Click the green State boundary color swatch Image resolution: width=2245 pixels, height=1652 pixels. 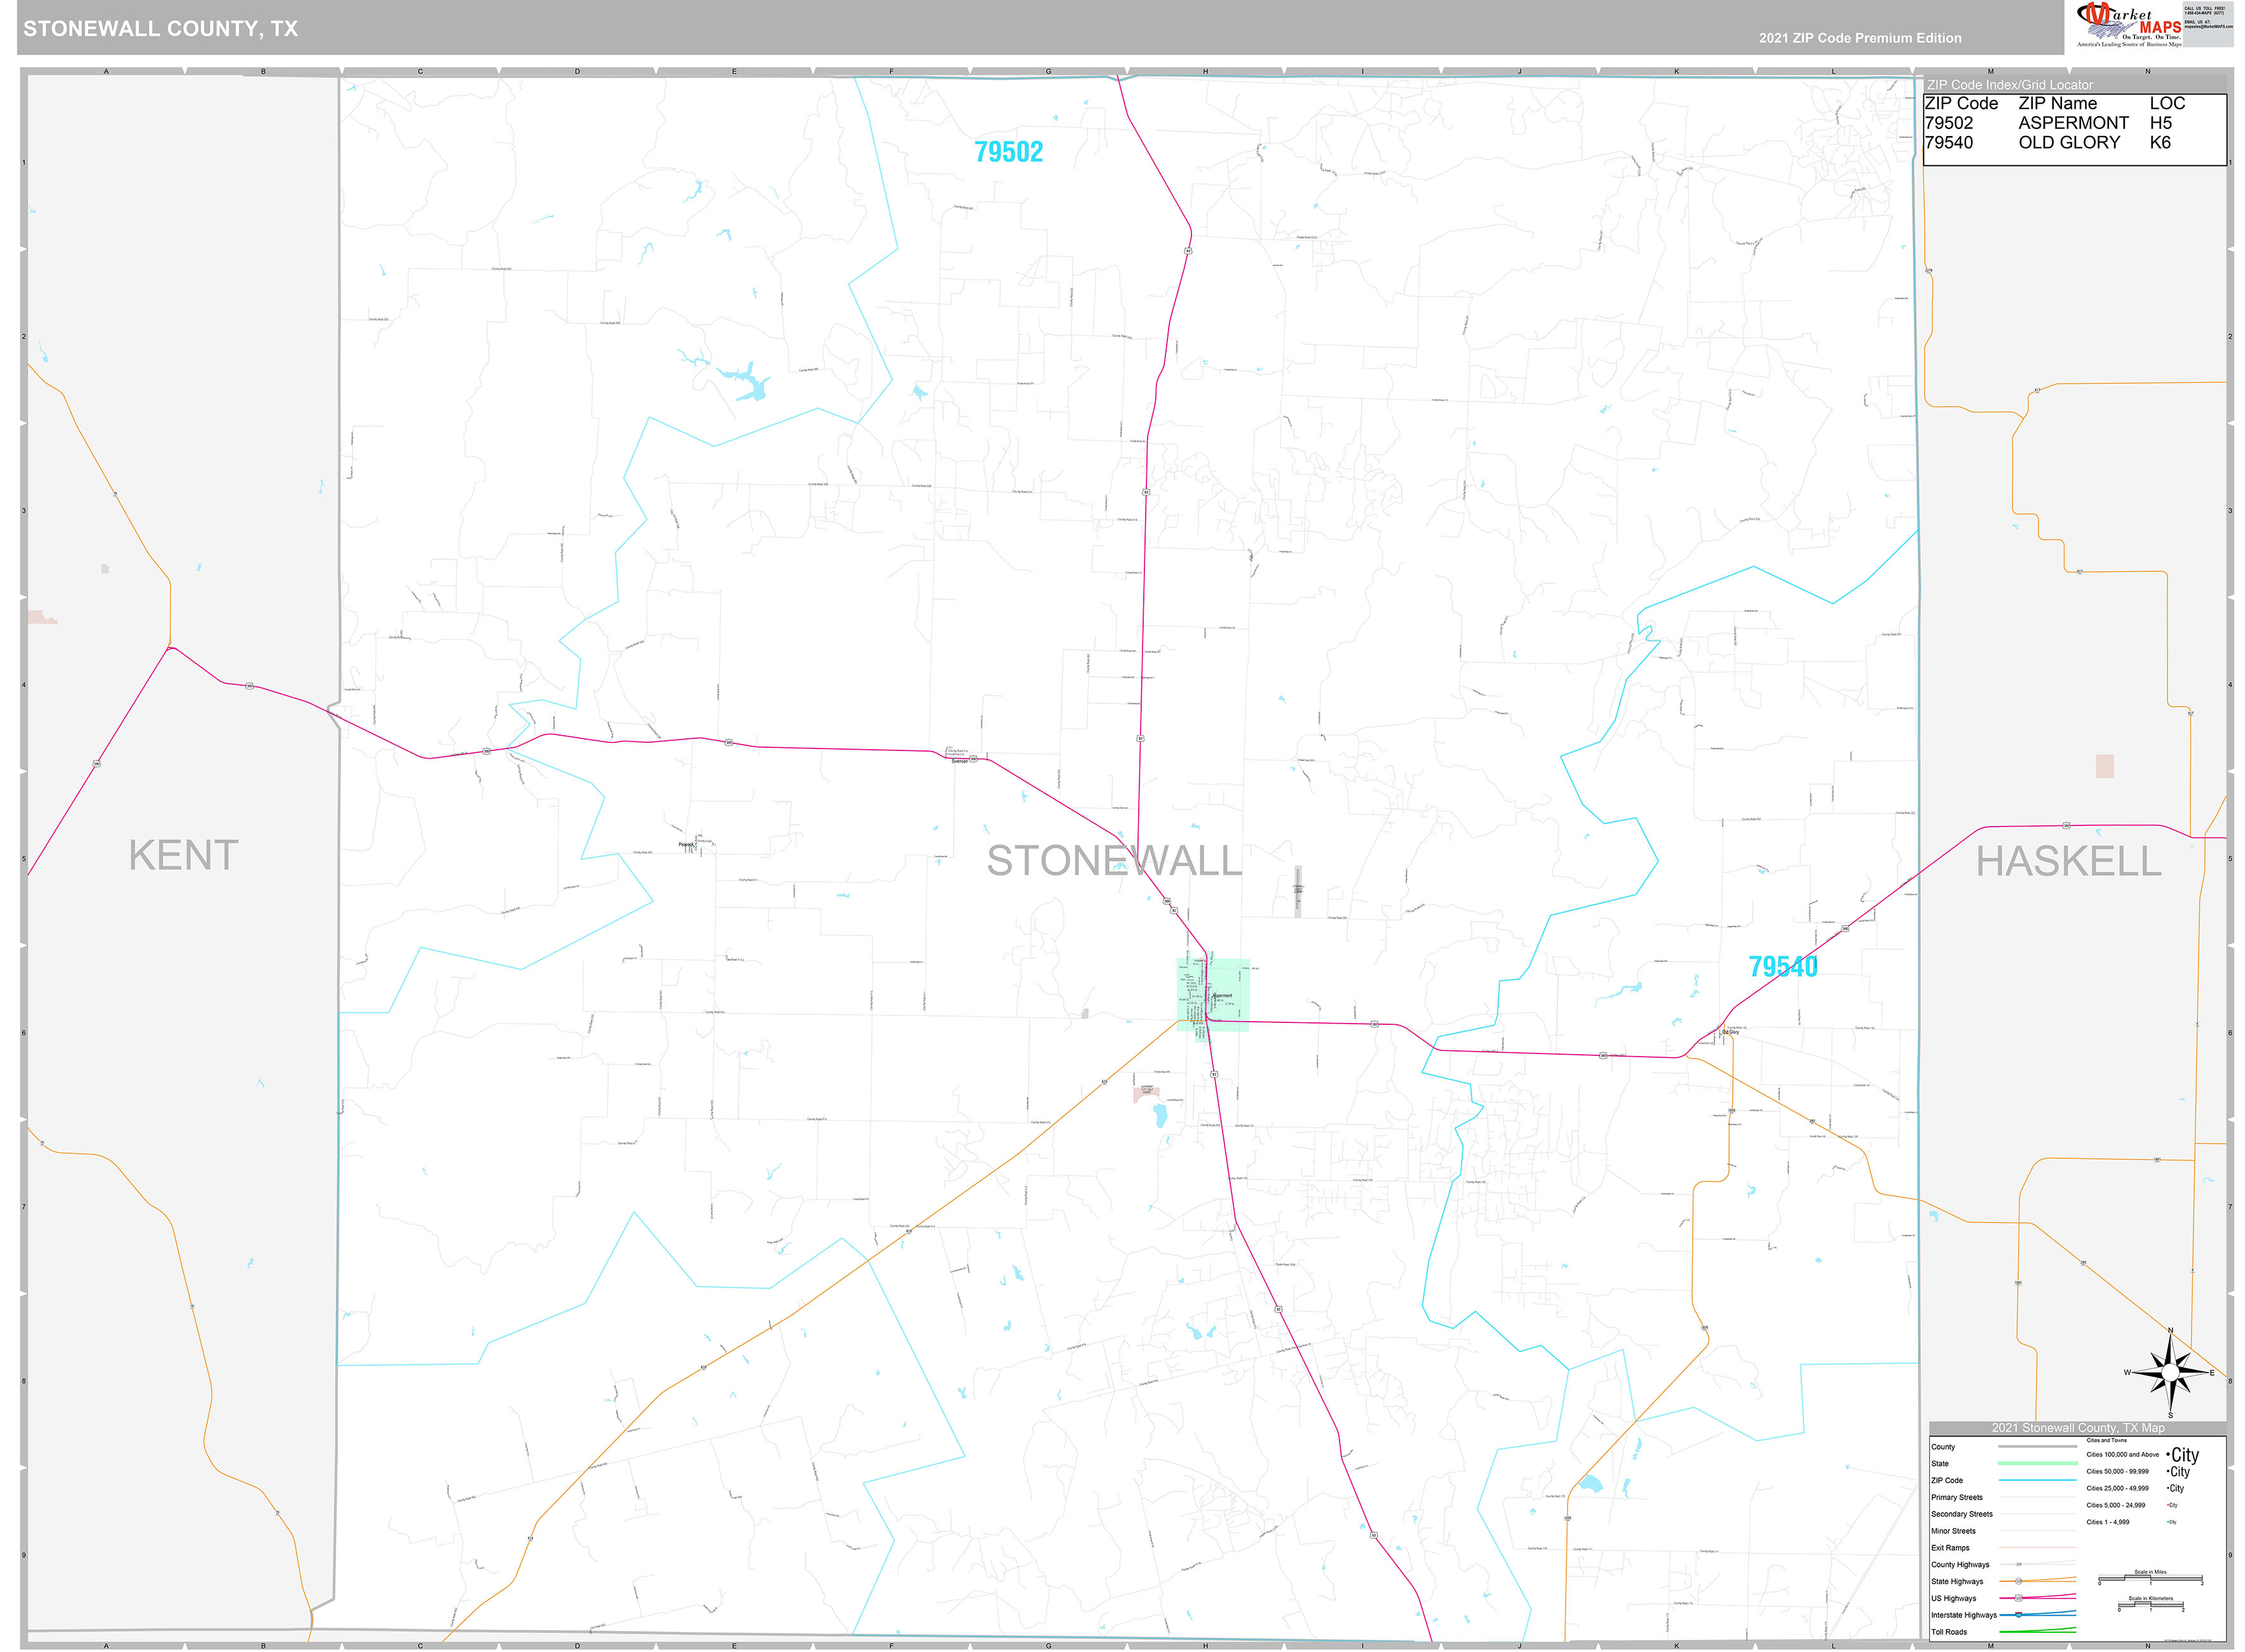tap(2039, 1463)
